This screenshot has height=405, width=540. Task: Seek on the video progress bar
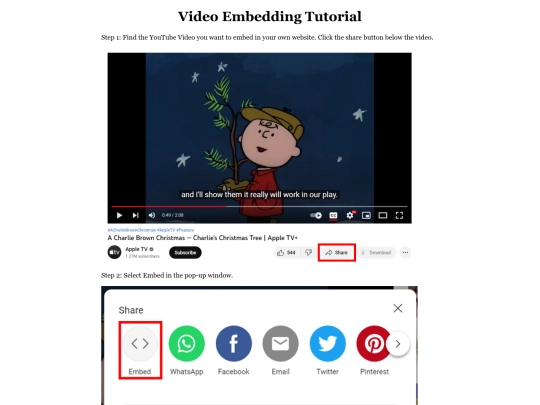coord(259,207)
